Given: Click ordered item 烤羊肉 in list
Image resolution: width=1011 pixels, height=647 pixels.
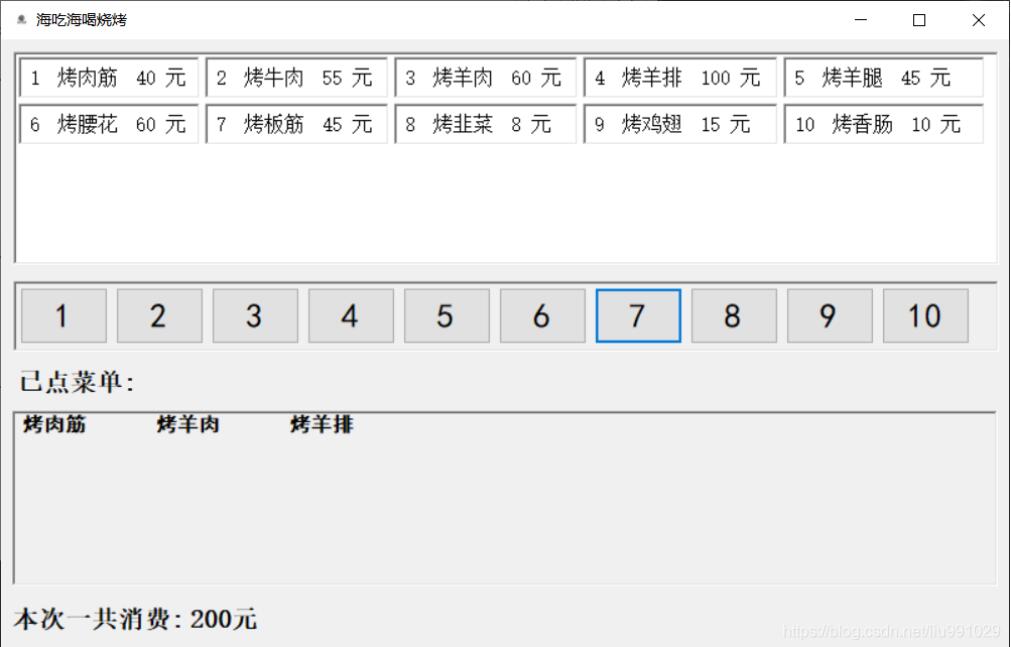Looking at the screenshot, I should pos(188,424).
